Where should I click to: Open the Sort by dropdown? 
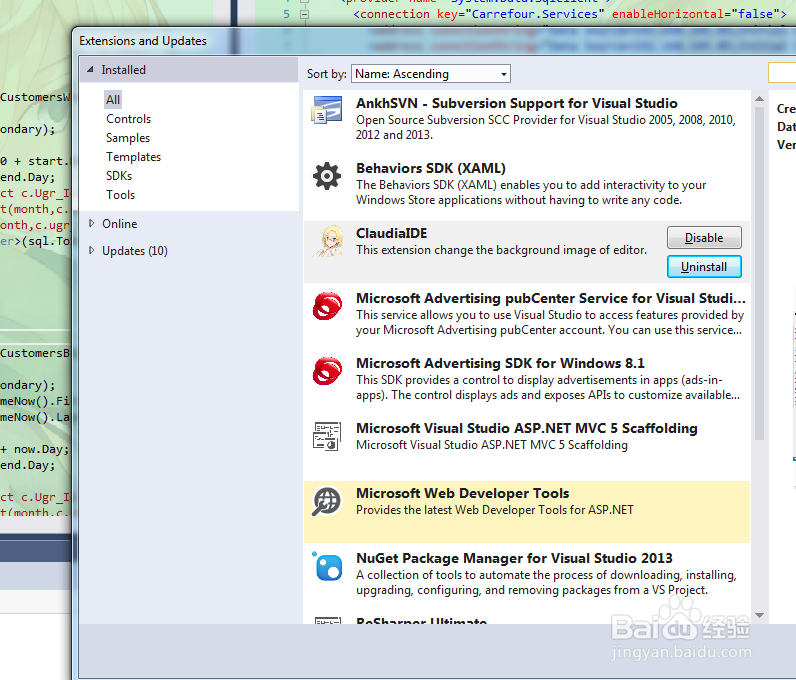point(430,74)
